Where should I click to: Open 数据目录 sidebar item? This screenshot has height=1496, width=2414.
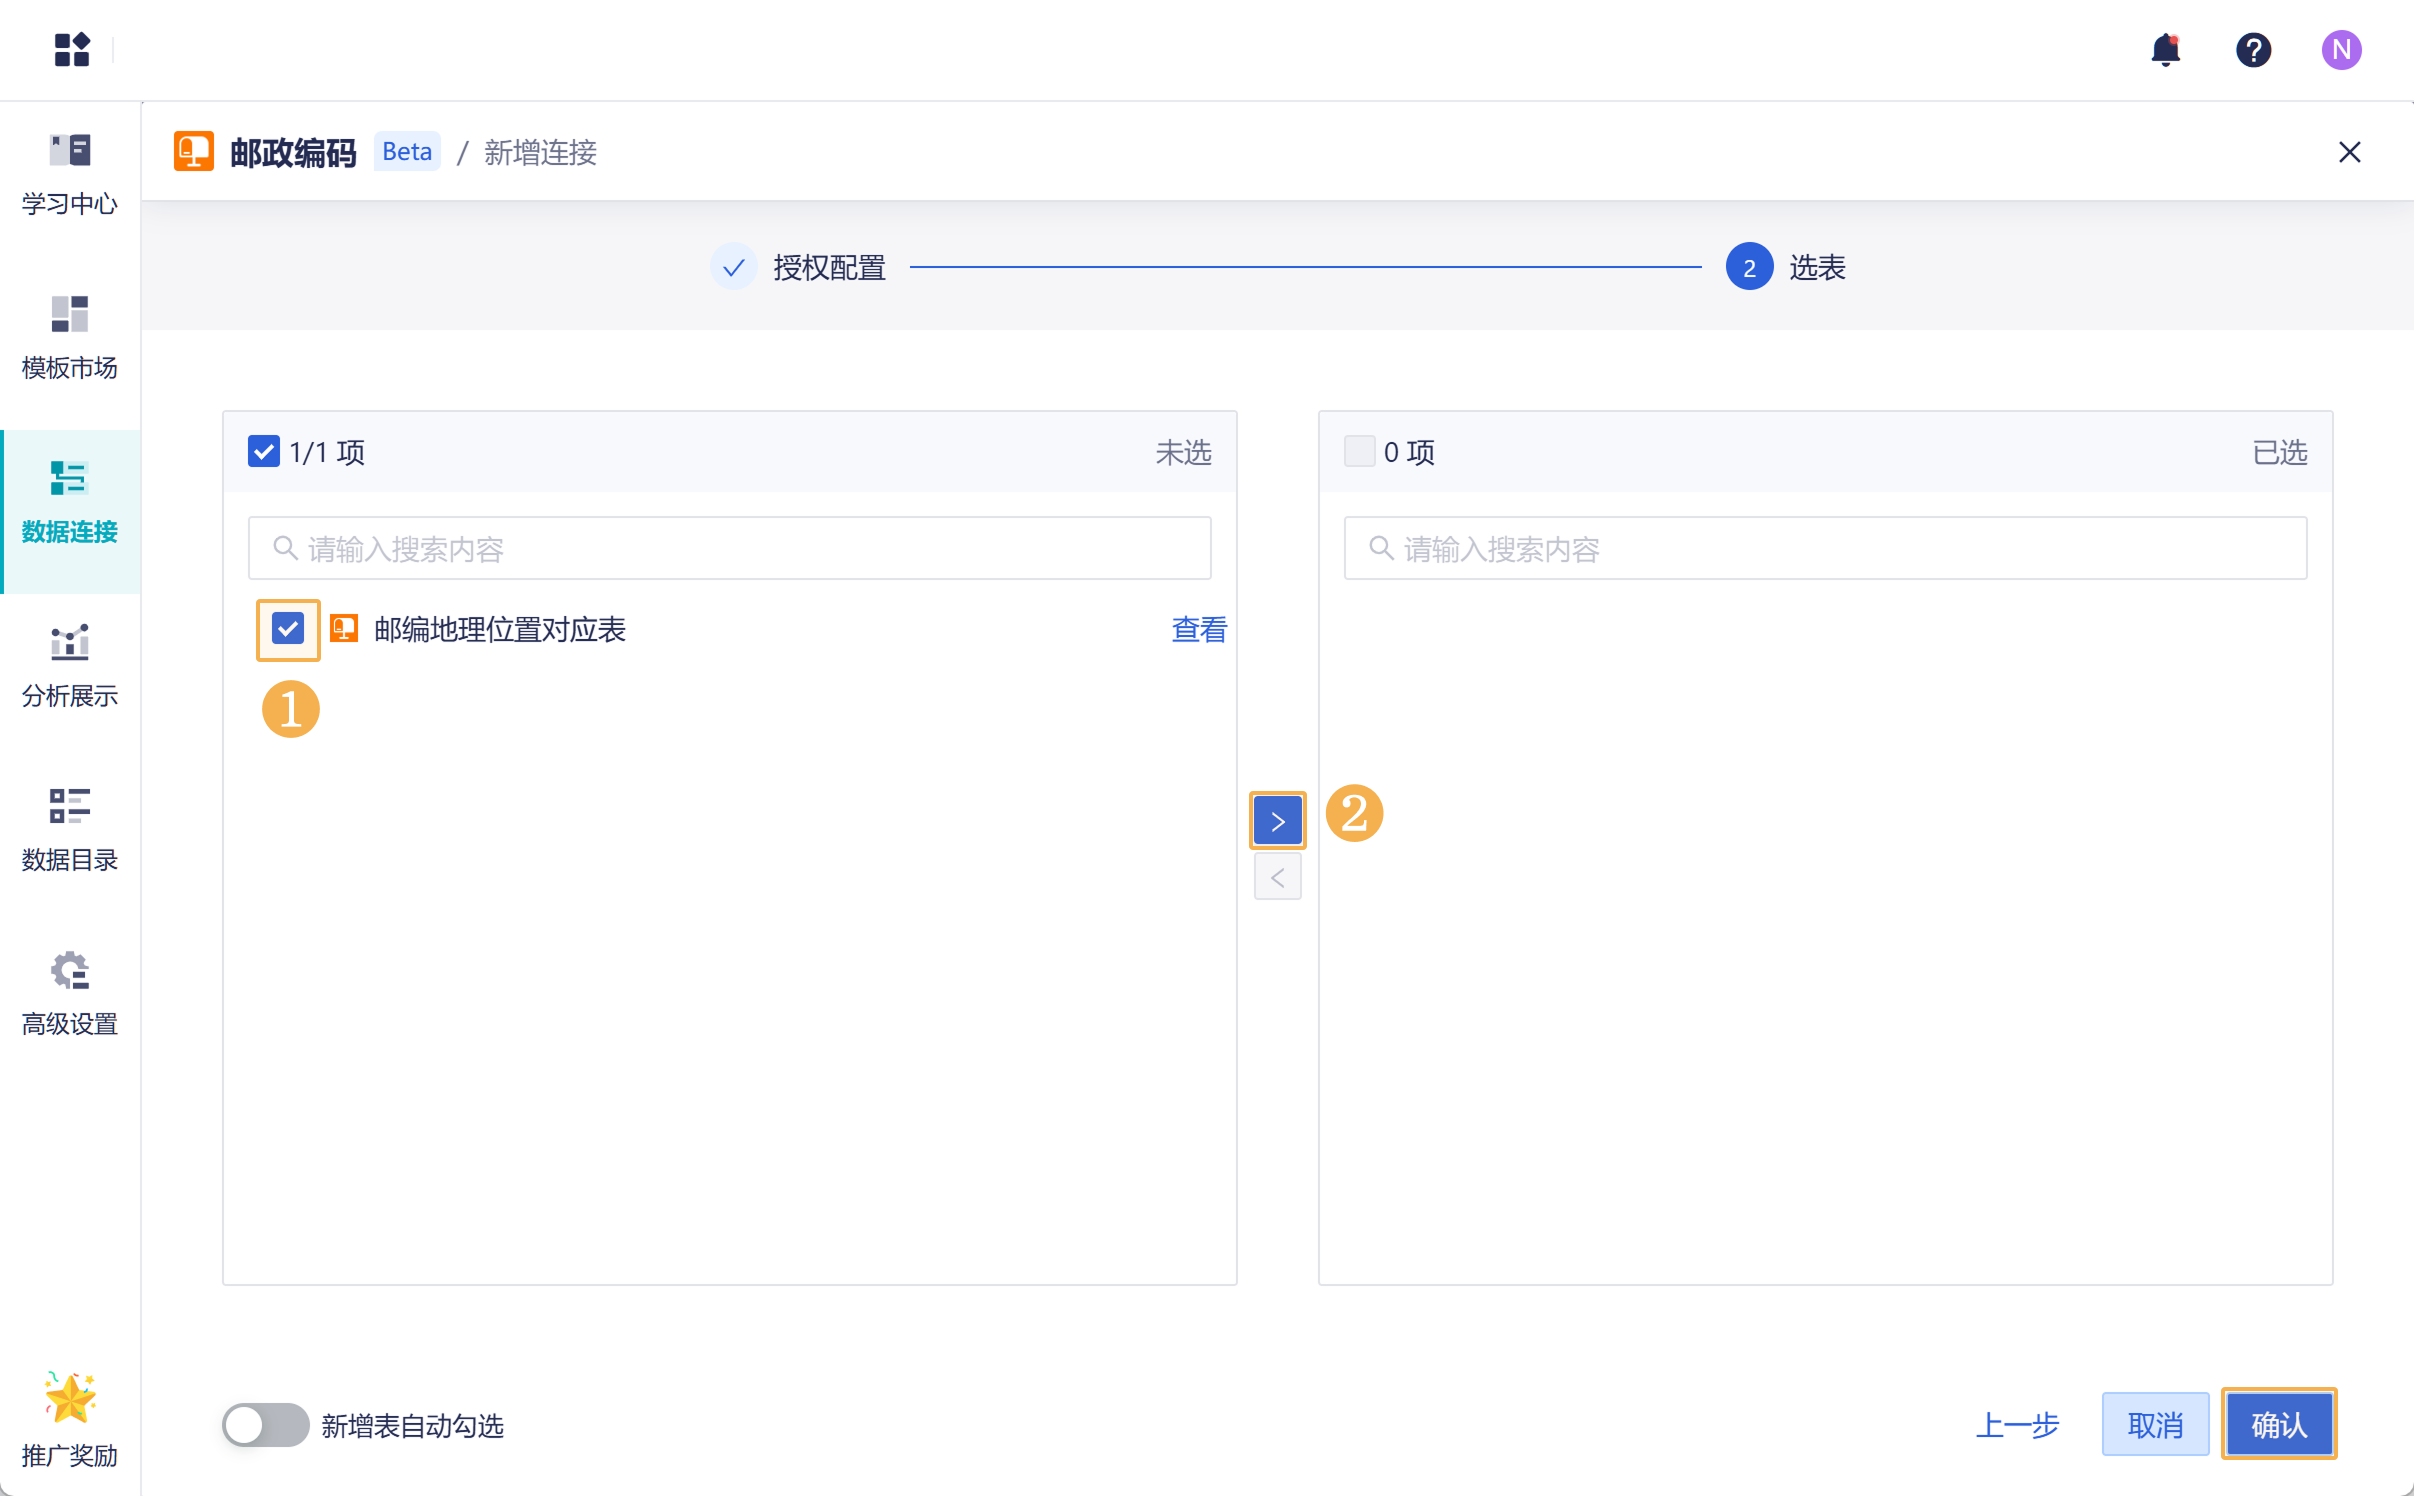coord(69,830)
